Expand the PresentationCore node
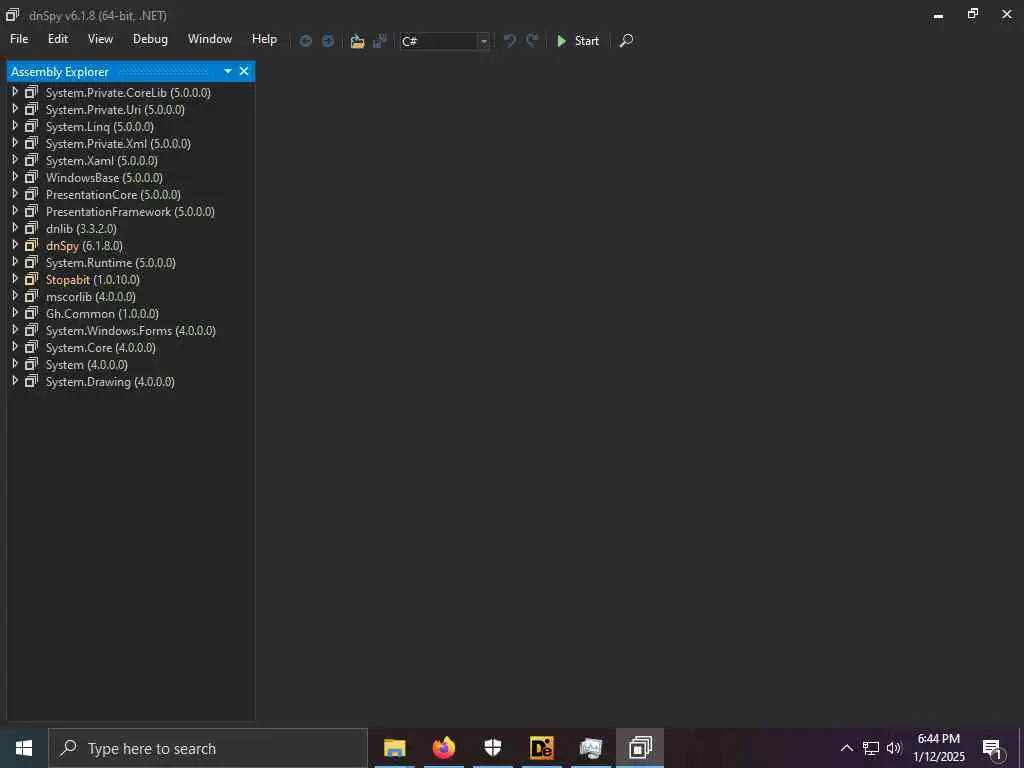 pos(15,194)
